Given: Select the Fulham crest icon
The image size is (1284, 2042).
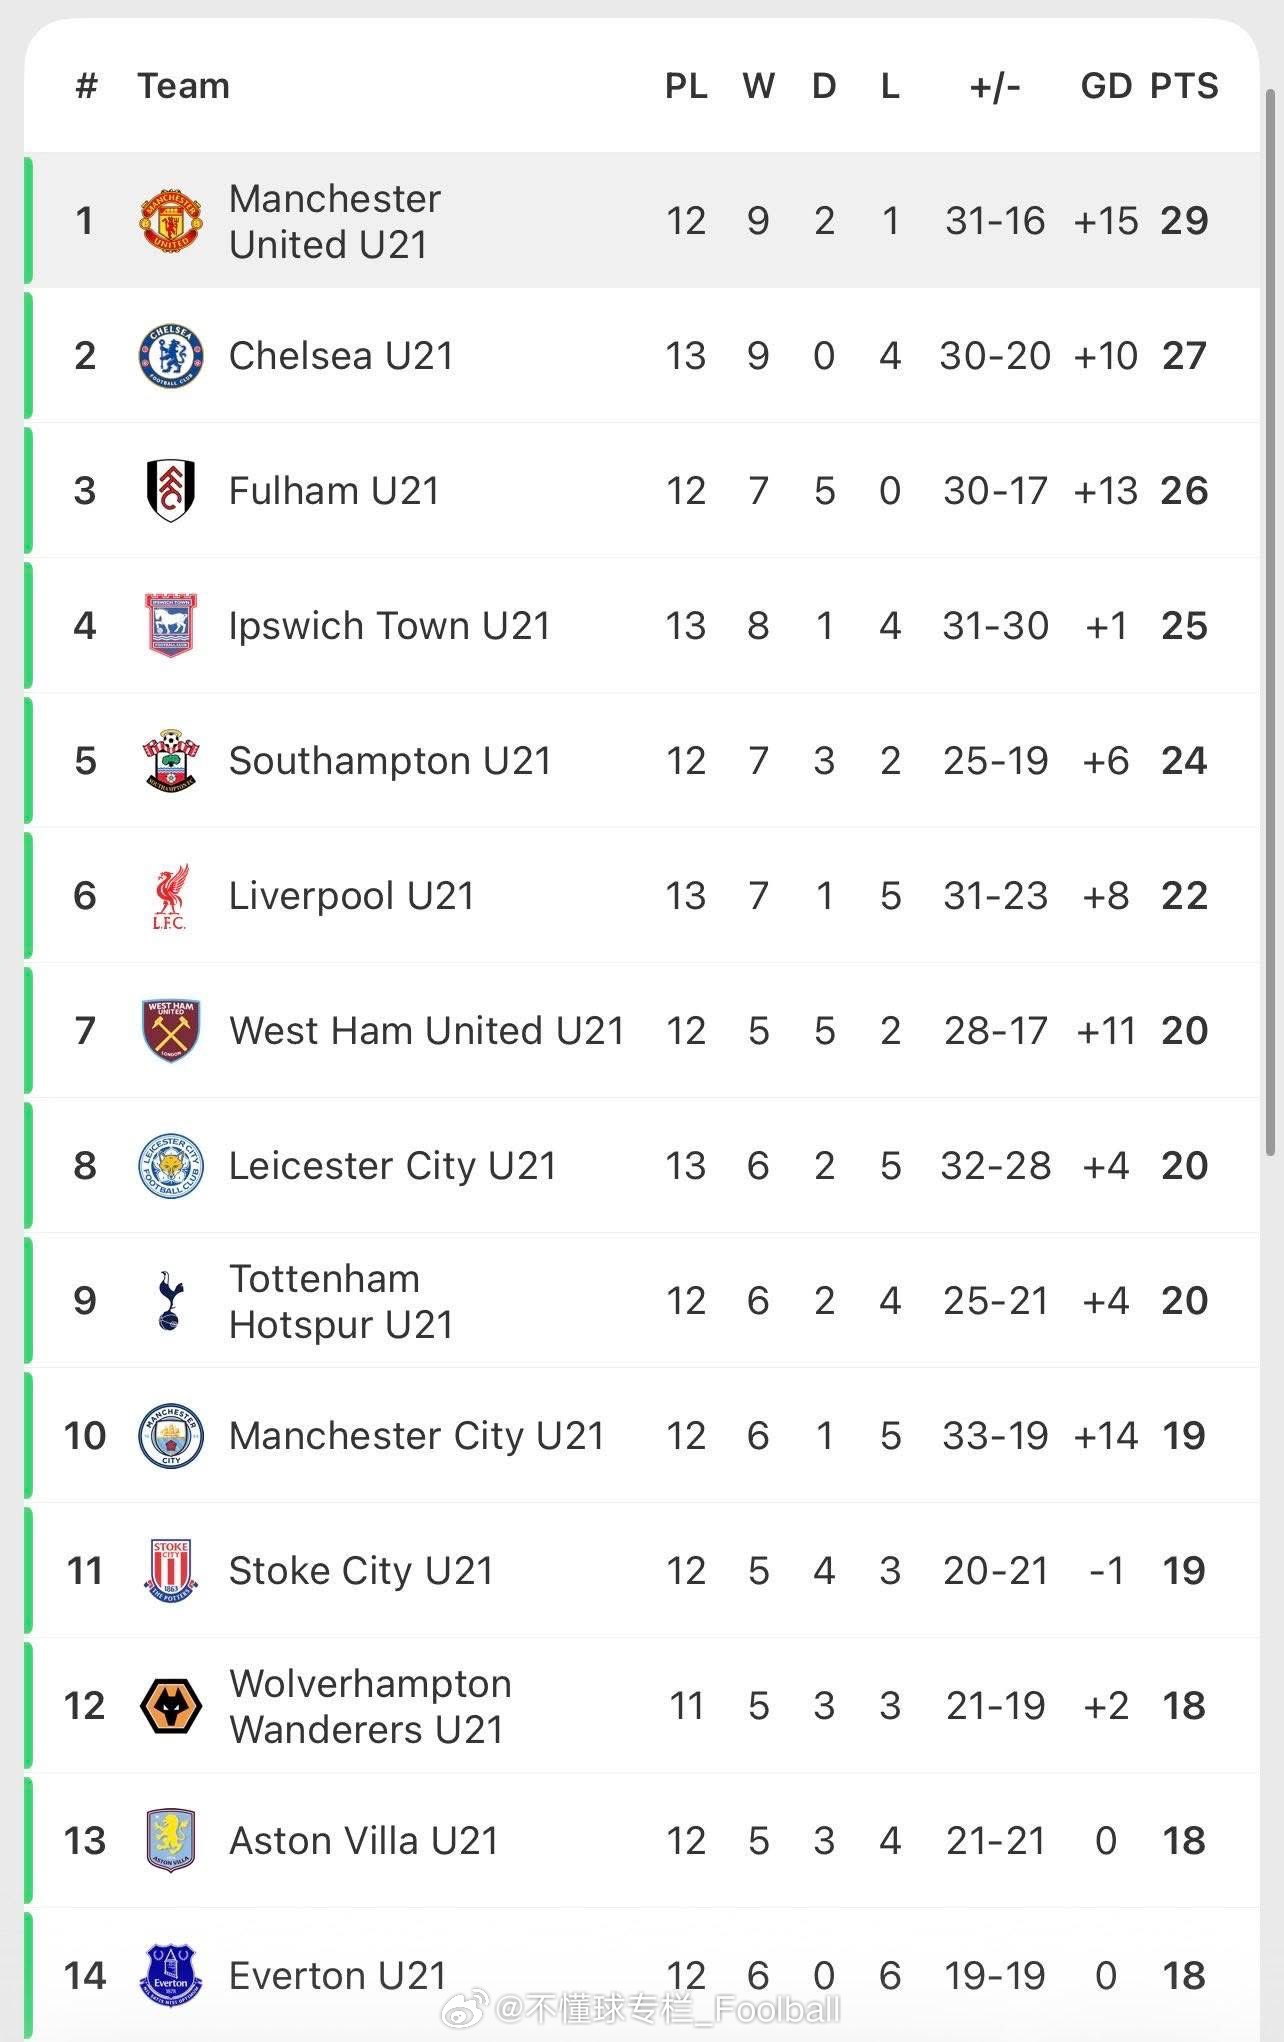Looking at the screenshot, I should tap(171, 491).
